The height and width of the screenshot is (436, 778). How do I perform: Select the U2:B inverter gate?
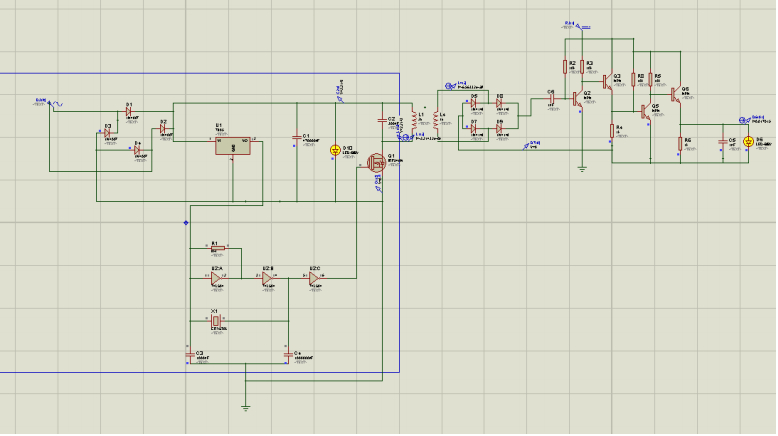click(266, 278)
